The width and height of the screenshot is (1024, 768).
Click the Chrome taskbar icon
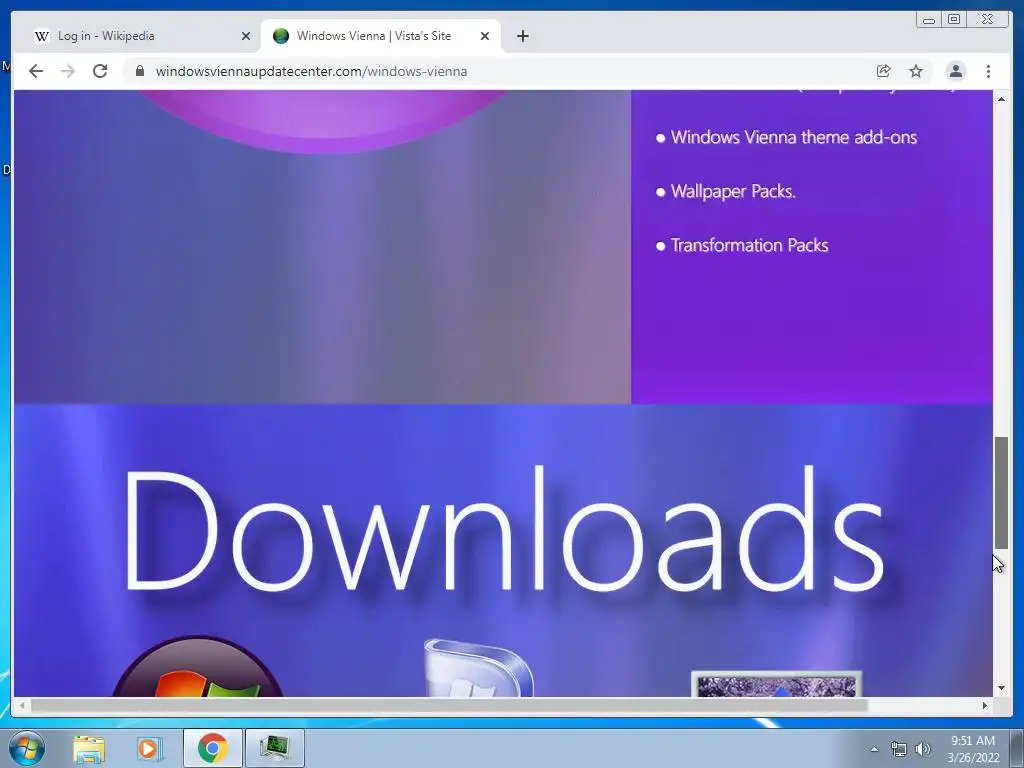pyautogui.click(x=213, y=748)
